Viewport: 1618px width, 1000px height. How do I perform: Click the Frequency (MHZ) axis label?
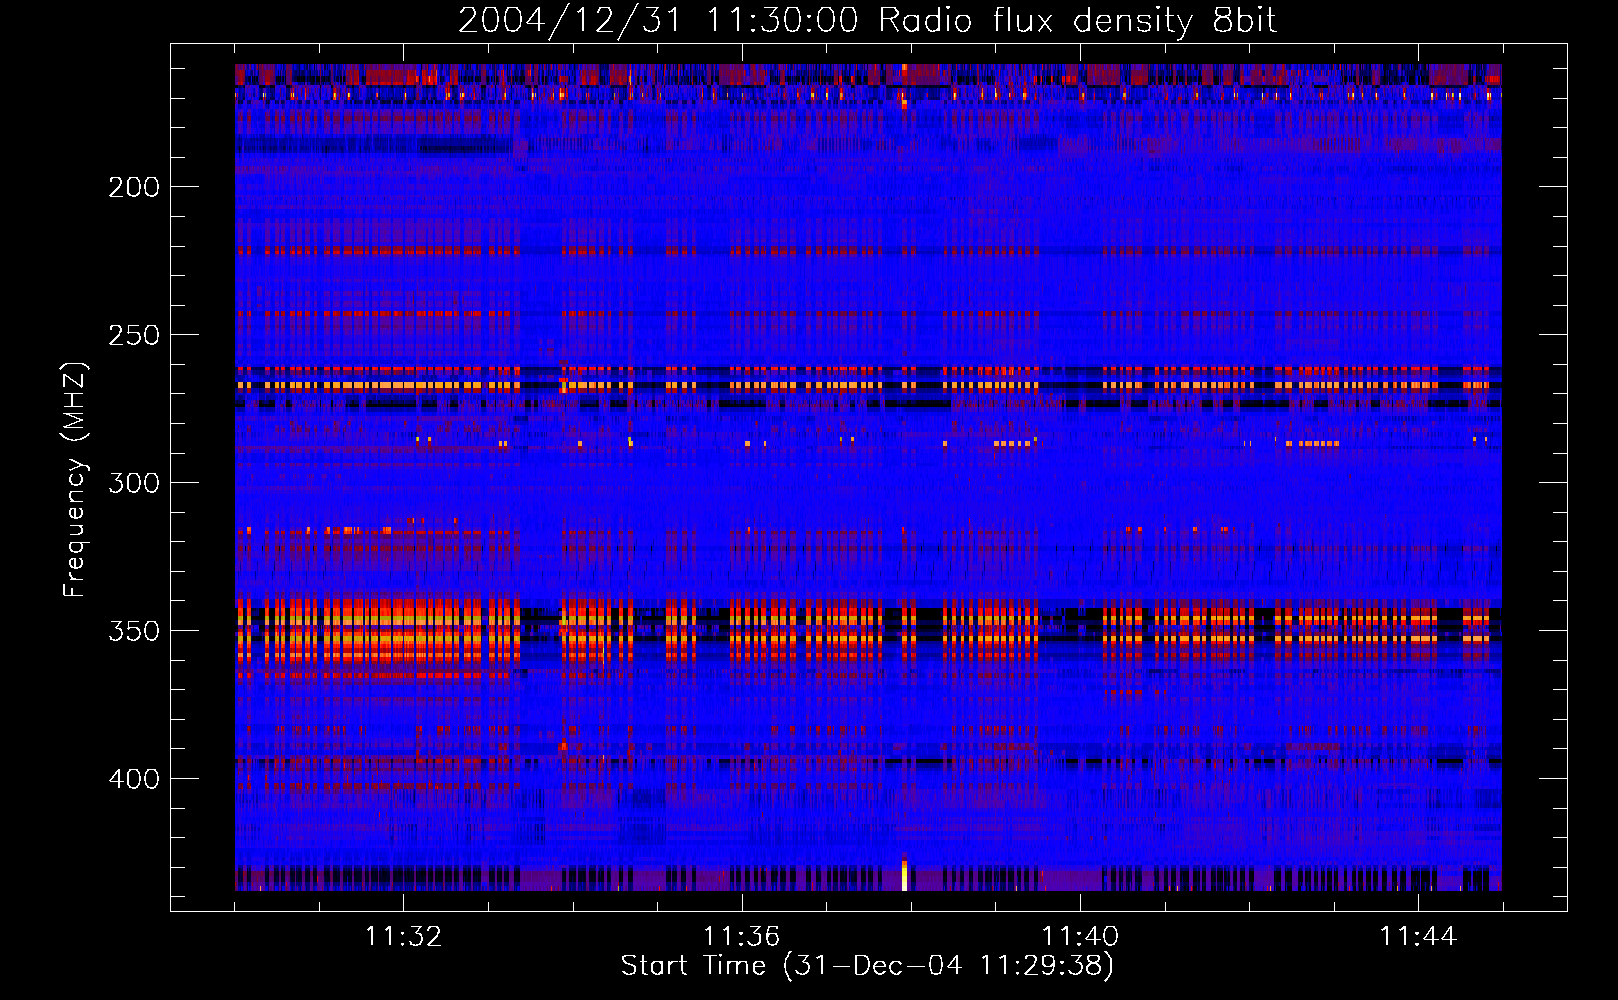coord(75,479)
